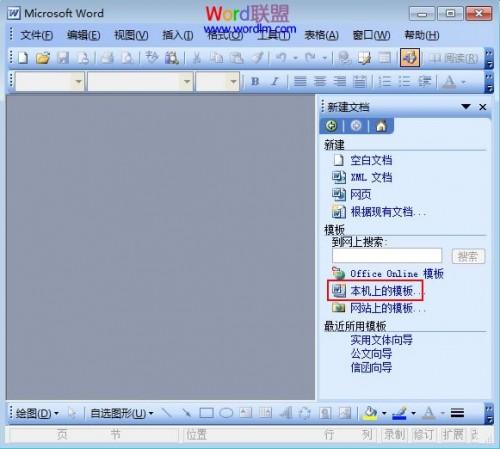This screenshot has width=500, height=449.
Task: Click the task pane Home icon
Action: pyautogui.click(x=381, y=126)
